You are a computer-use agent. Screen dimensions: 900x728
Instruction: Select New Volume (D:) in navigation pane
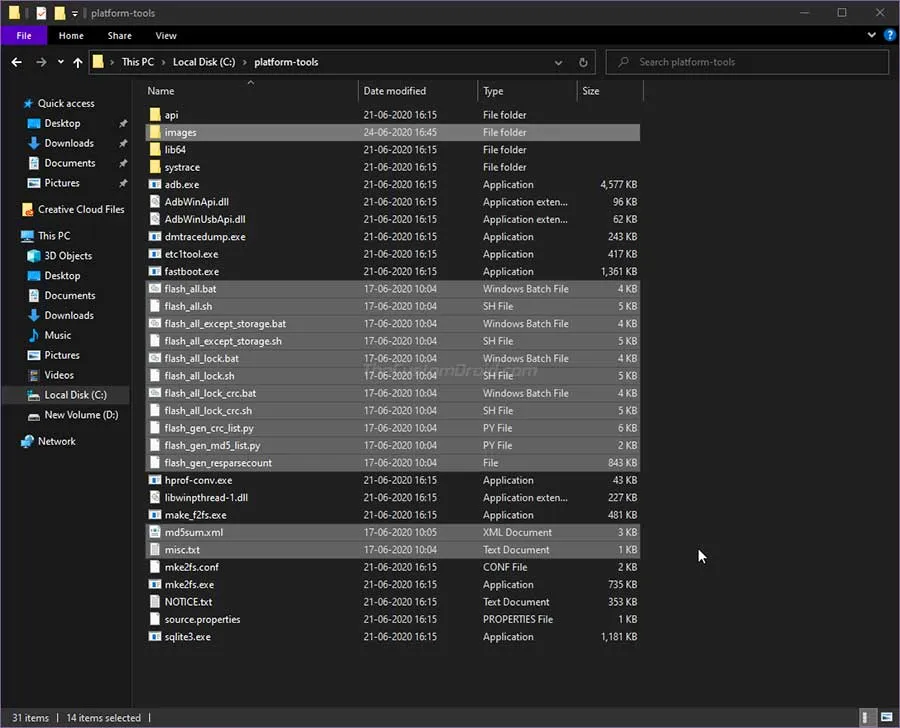pos(80,415)
